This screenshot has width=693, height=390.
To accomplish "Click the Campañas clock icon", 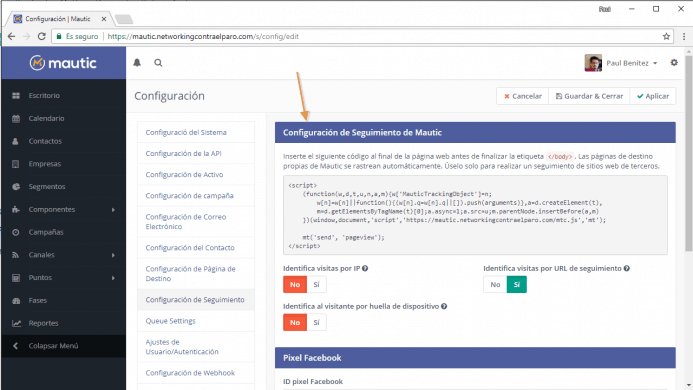I will [x=16, y=232].
